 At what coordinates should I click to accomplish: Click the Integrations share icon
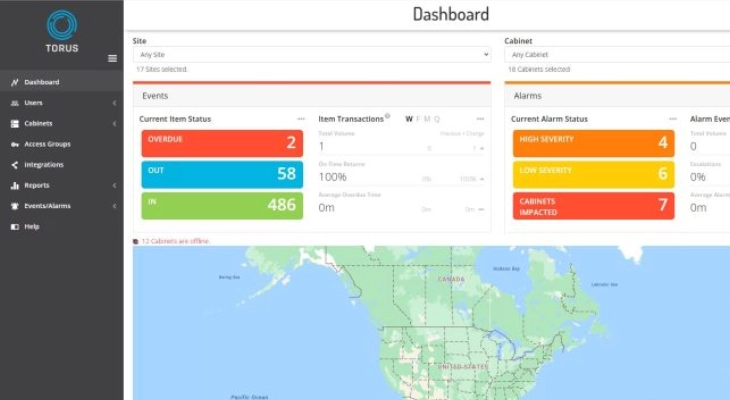coord(14,165)
